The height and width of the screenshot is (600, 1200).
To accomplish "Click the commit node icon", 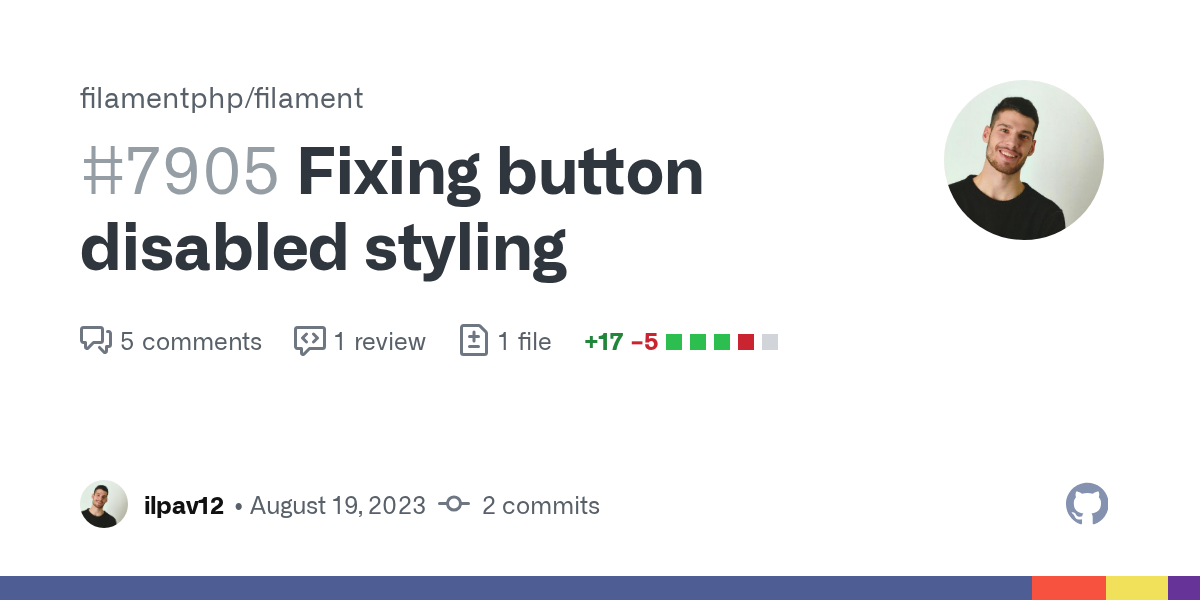I will pos(453,505).
